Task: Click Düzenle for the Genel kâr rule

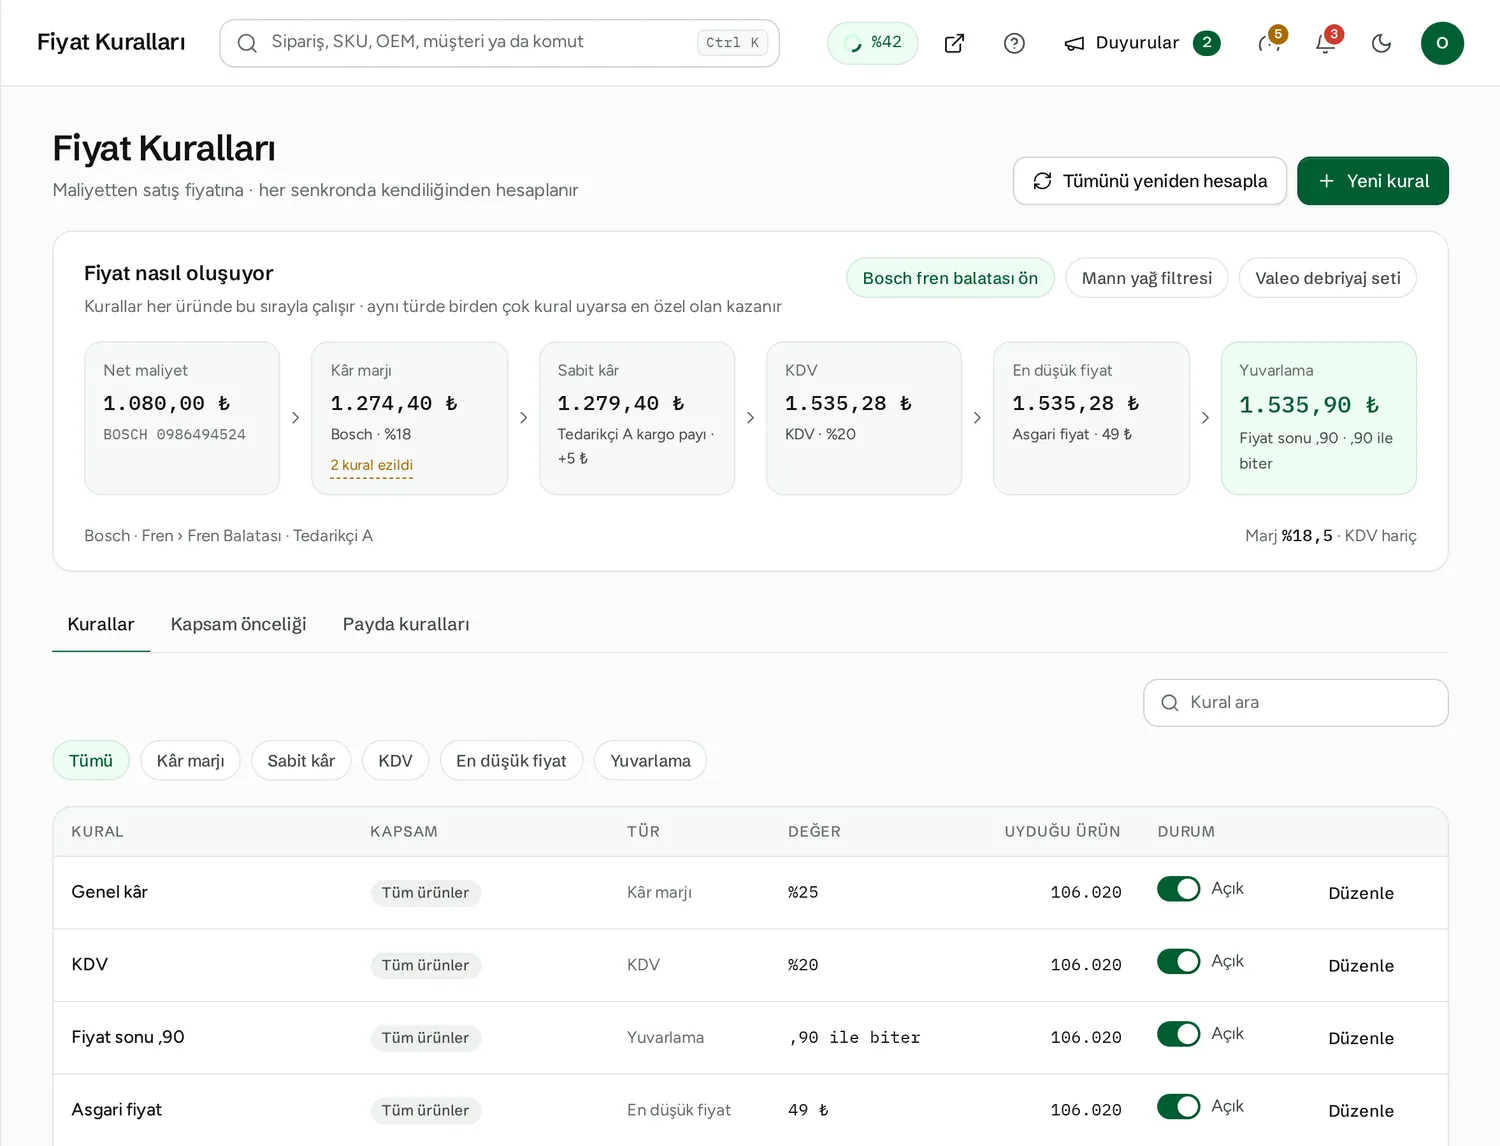Action: [x=1361, y=893]
